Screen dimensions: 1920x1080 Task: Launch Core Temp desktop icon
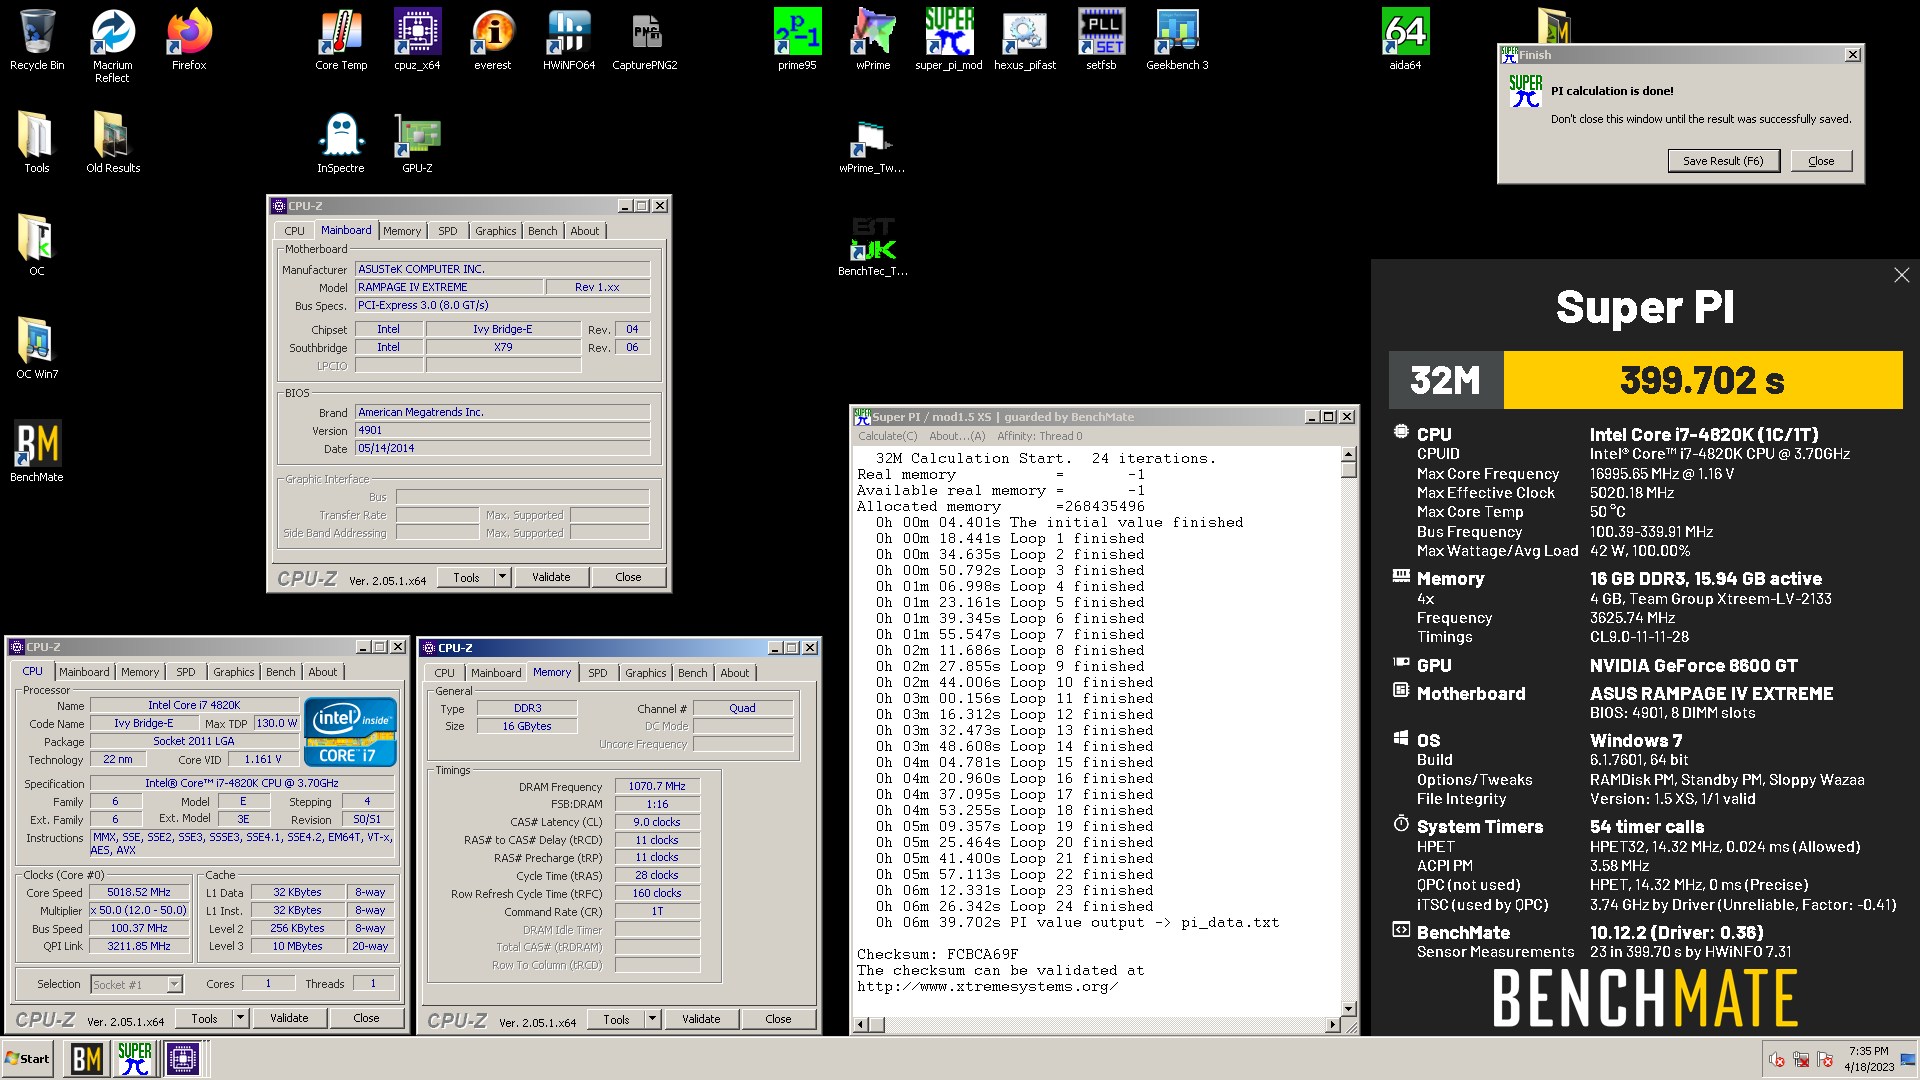[x=341, y=40]
